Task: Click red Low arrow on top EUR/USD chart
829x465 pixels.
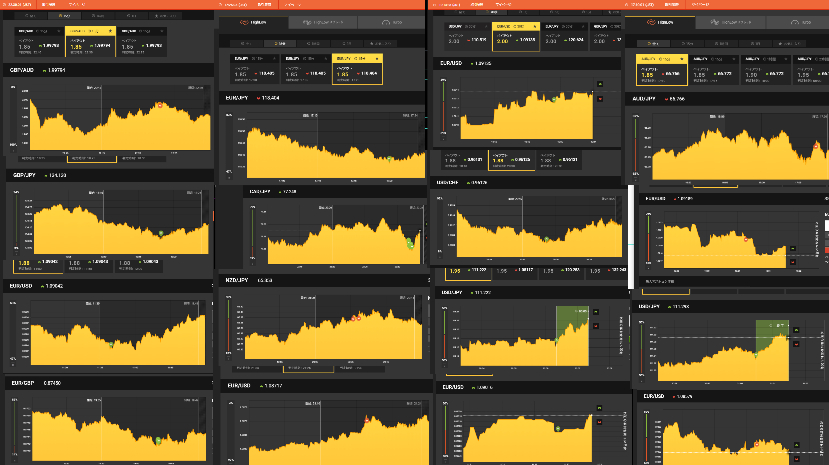Action: 599,98
